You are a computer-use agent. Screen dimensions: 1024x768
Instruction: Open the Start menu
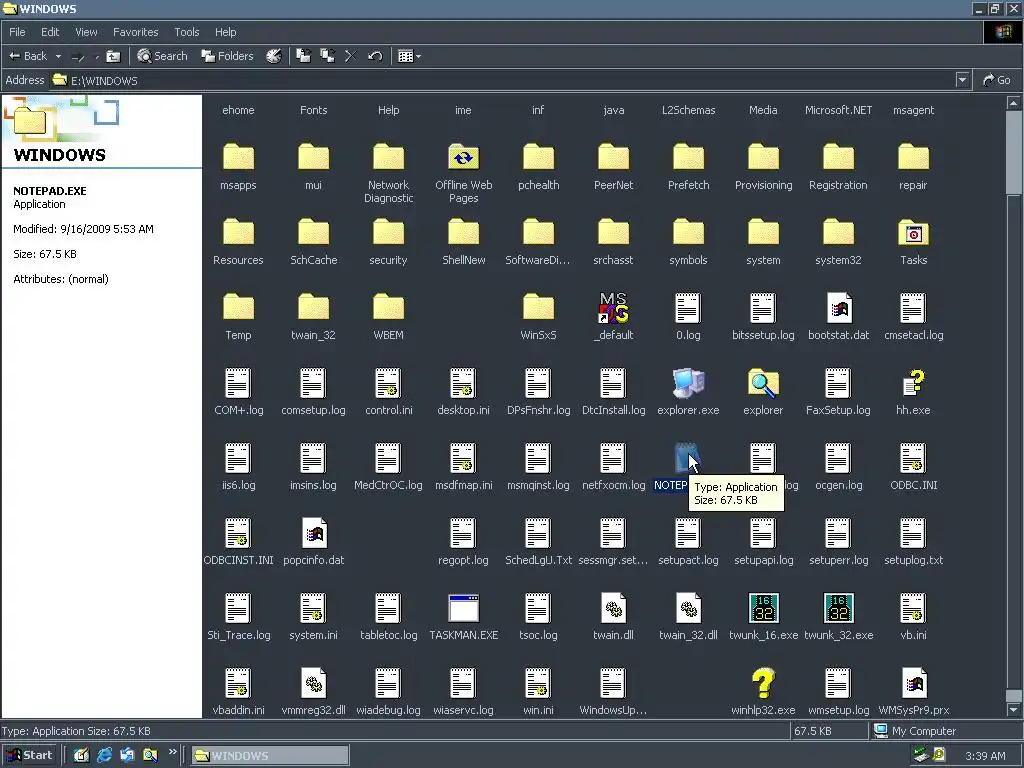(30, 755)
